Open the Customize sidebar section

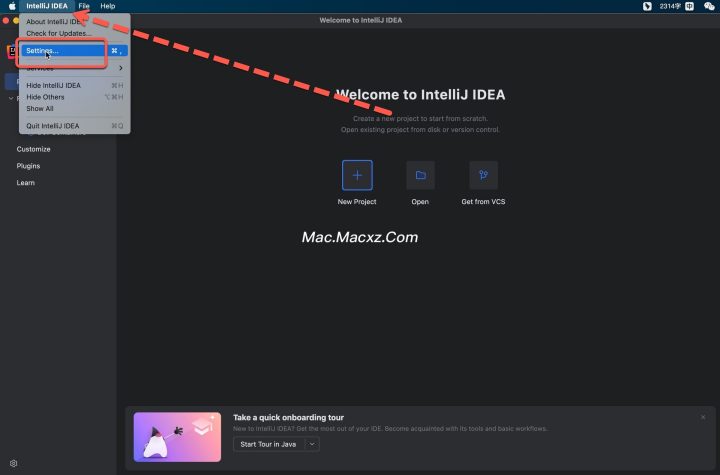point(34,149)
